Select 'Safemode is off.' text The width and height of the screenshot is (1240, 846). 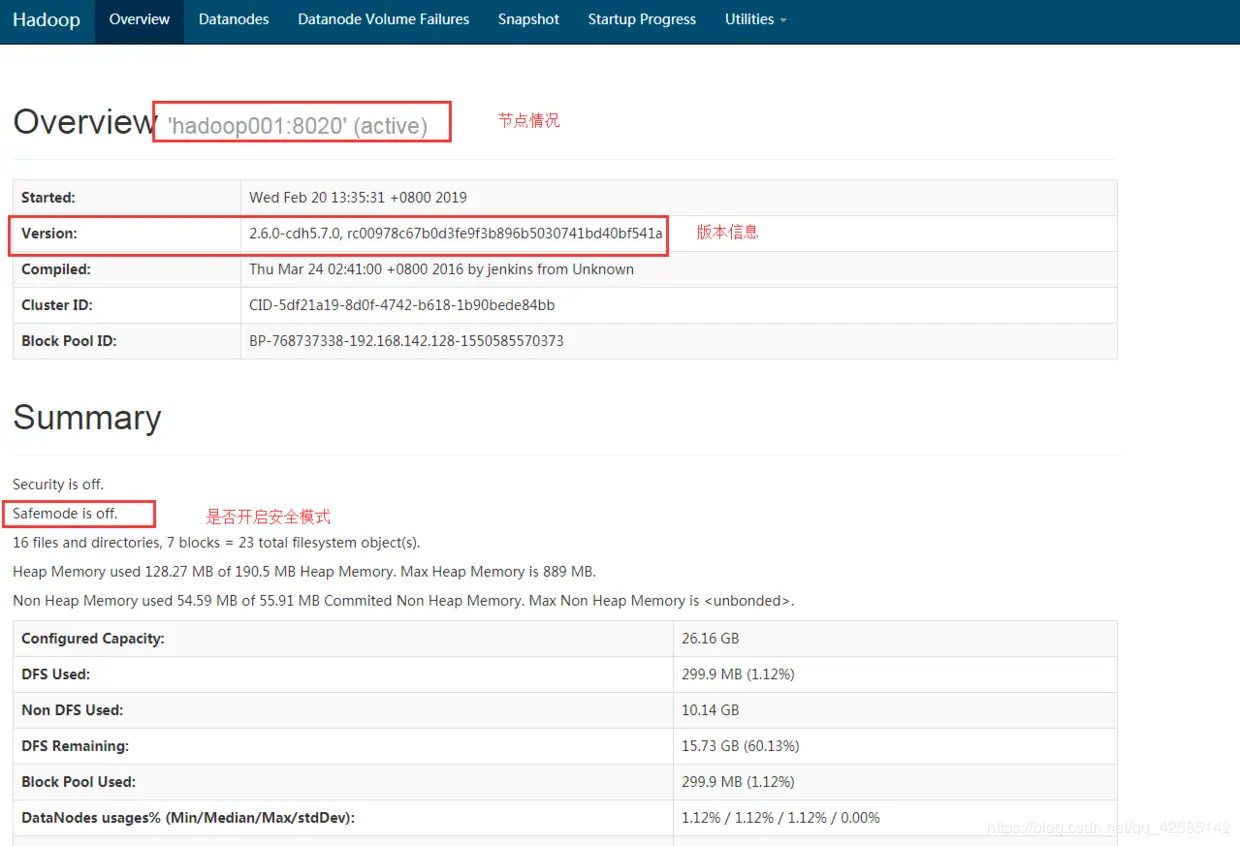(x=65, y=514)
